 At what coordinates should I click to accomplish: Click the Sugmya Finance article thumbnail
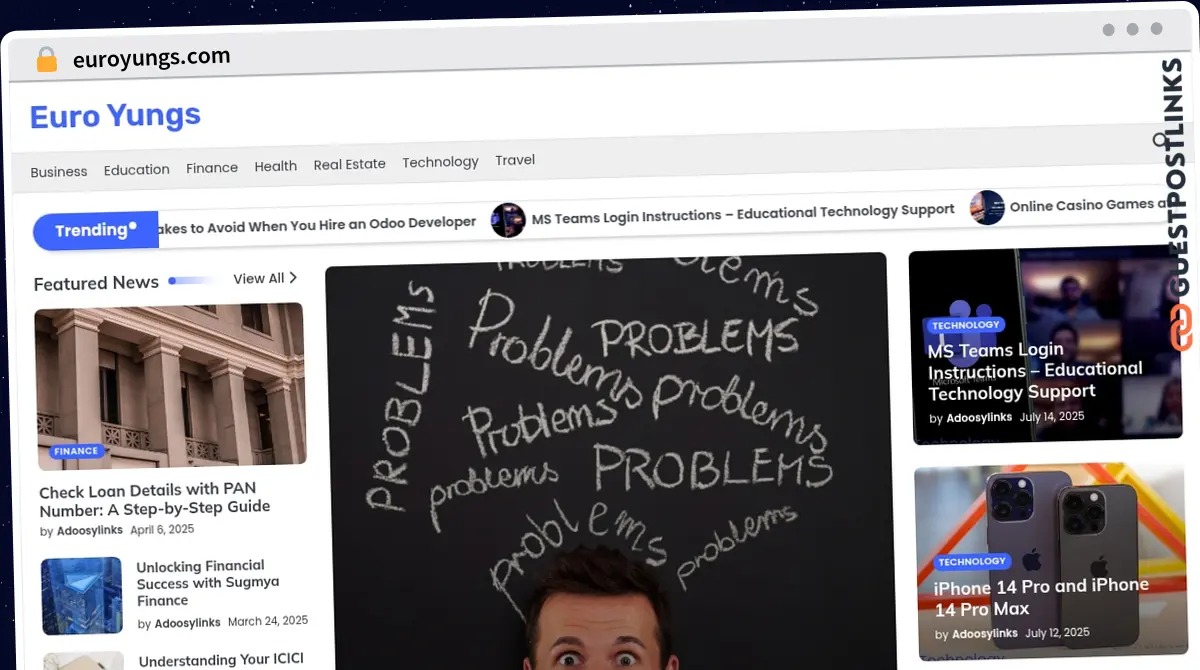[x=81, y=596]
